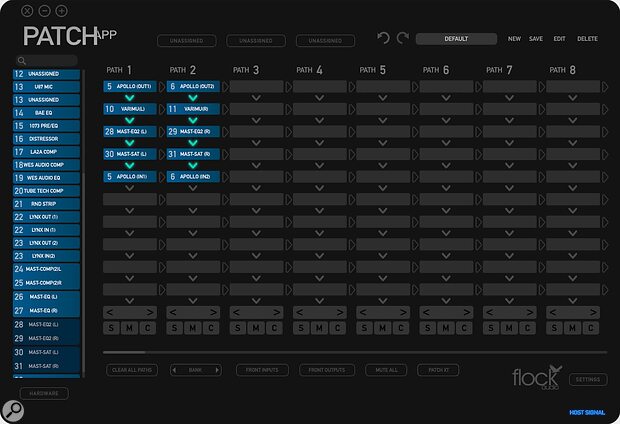Click DELETE preset option
Viewport: 620px width, 424px height.
[x=587, y=39]
